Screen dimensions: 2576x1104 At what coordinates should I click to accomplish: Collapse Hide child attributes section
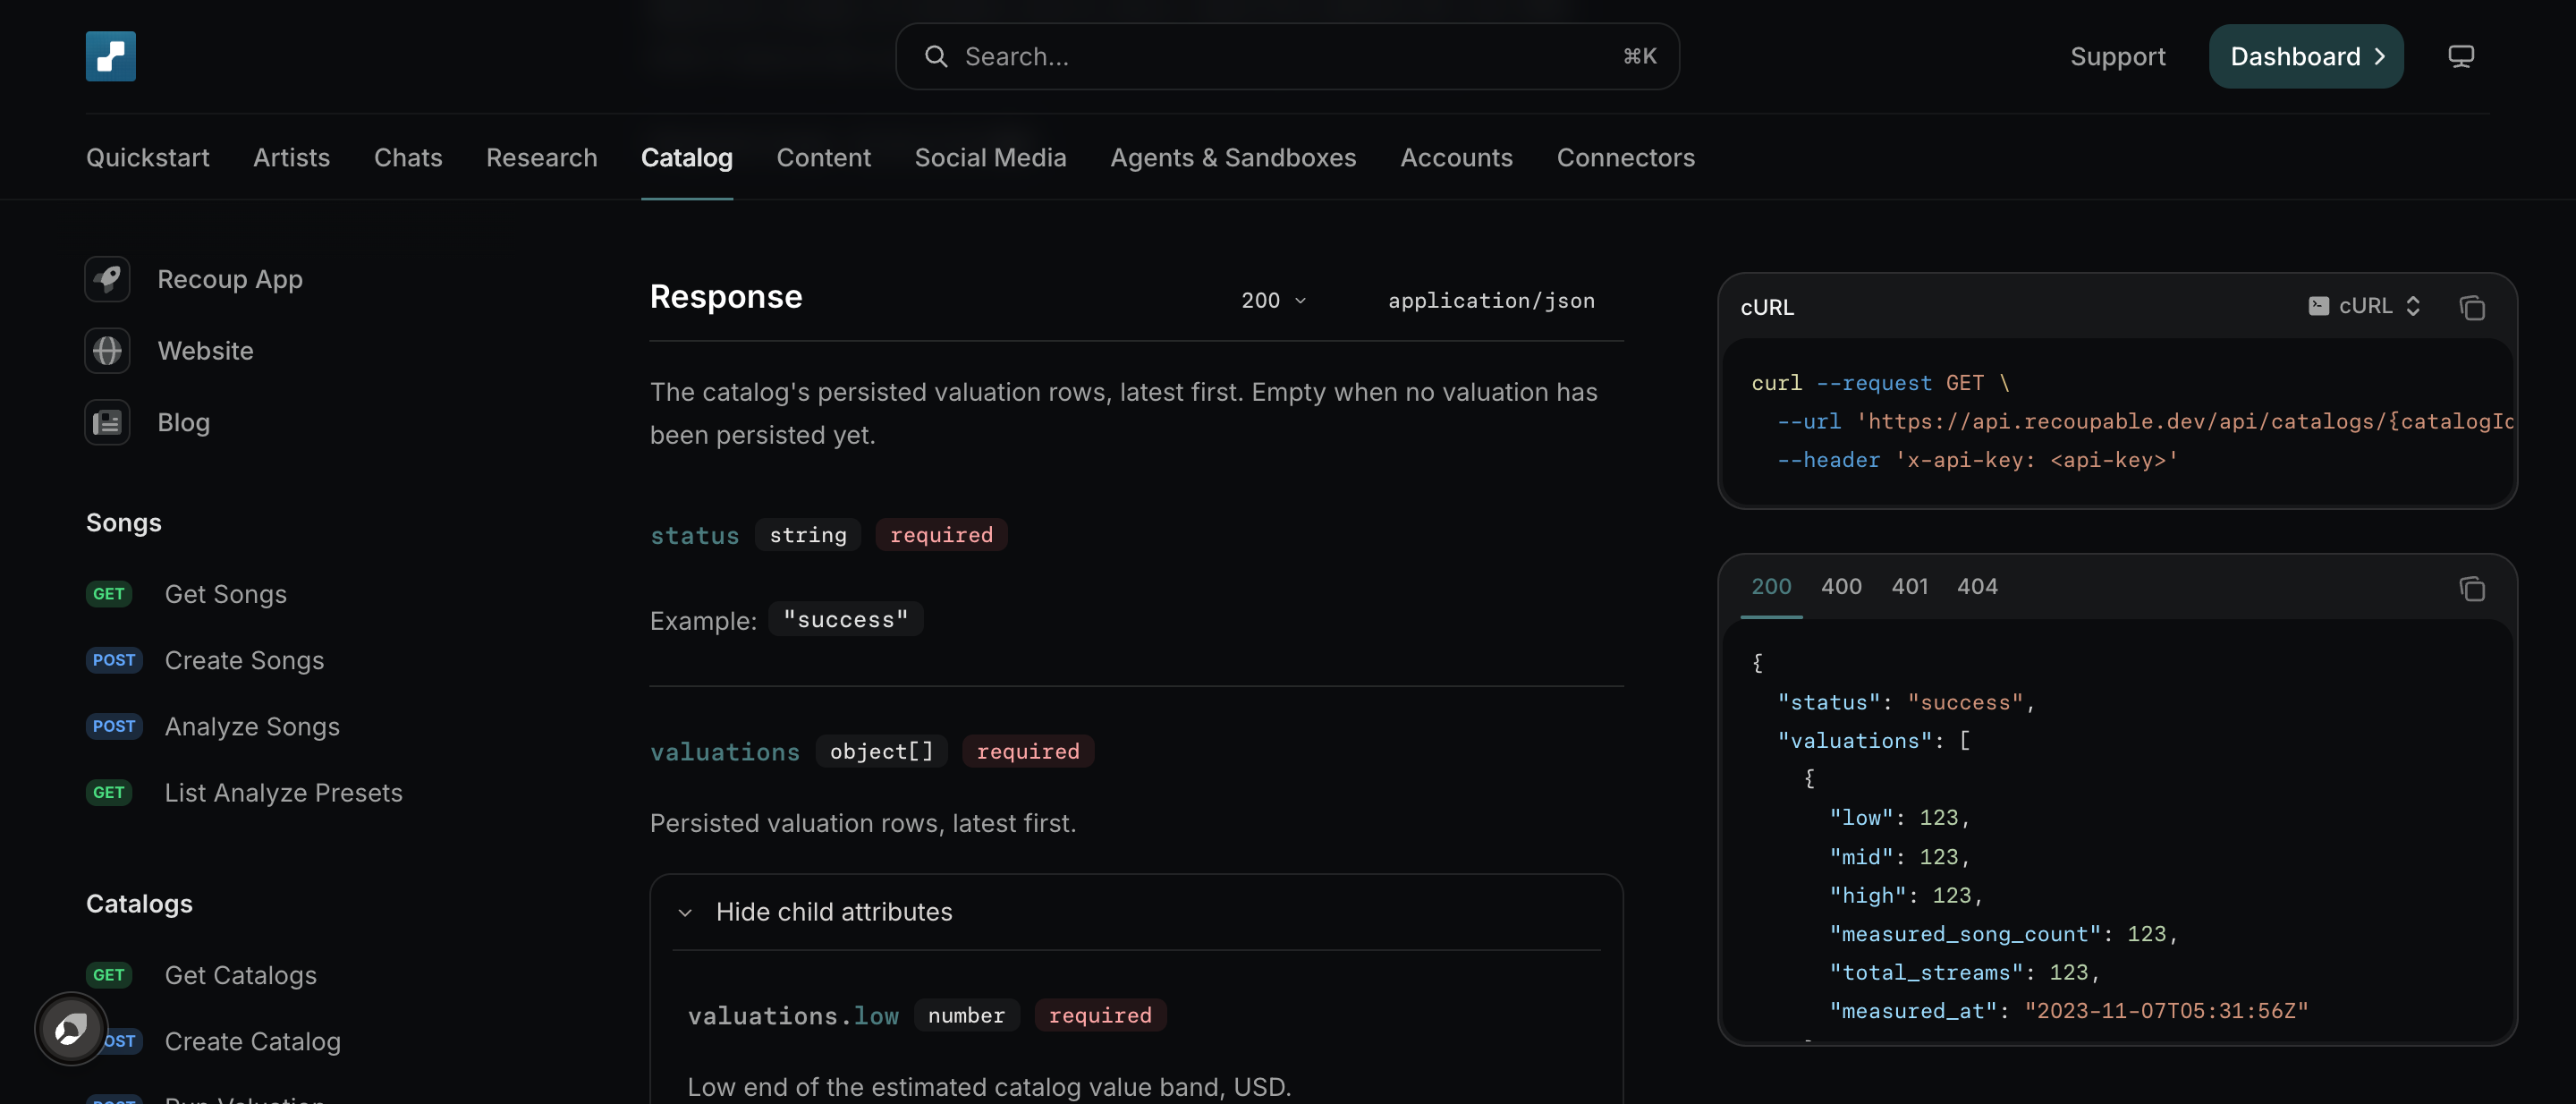point(816,912)
